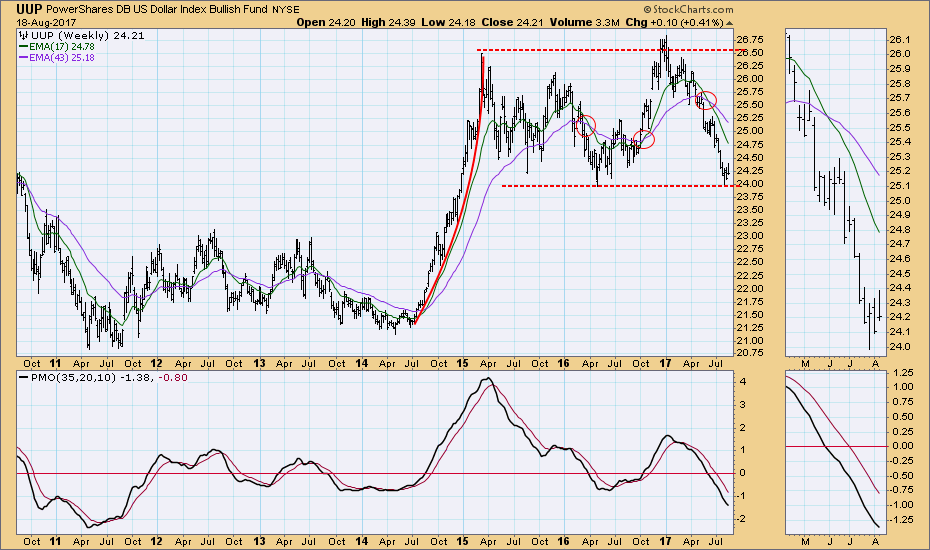Image resolution: width=930 pixels, height=550 pixels.
Task: Click the 24.00 price axis label on main chart
Action: click(x=749, y=184)
